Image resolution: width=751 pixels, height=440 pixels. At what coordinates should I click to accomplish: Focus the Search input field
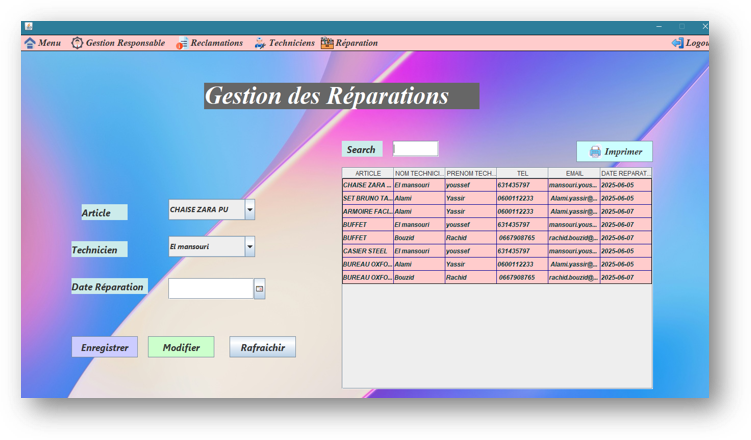(x=415, y=149)
